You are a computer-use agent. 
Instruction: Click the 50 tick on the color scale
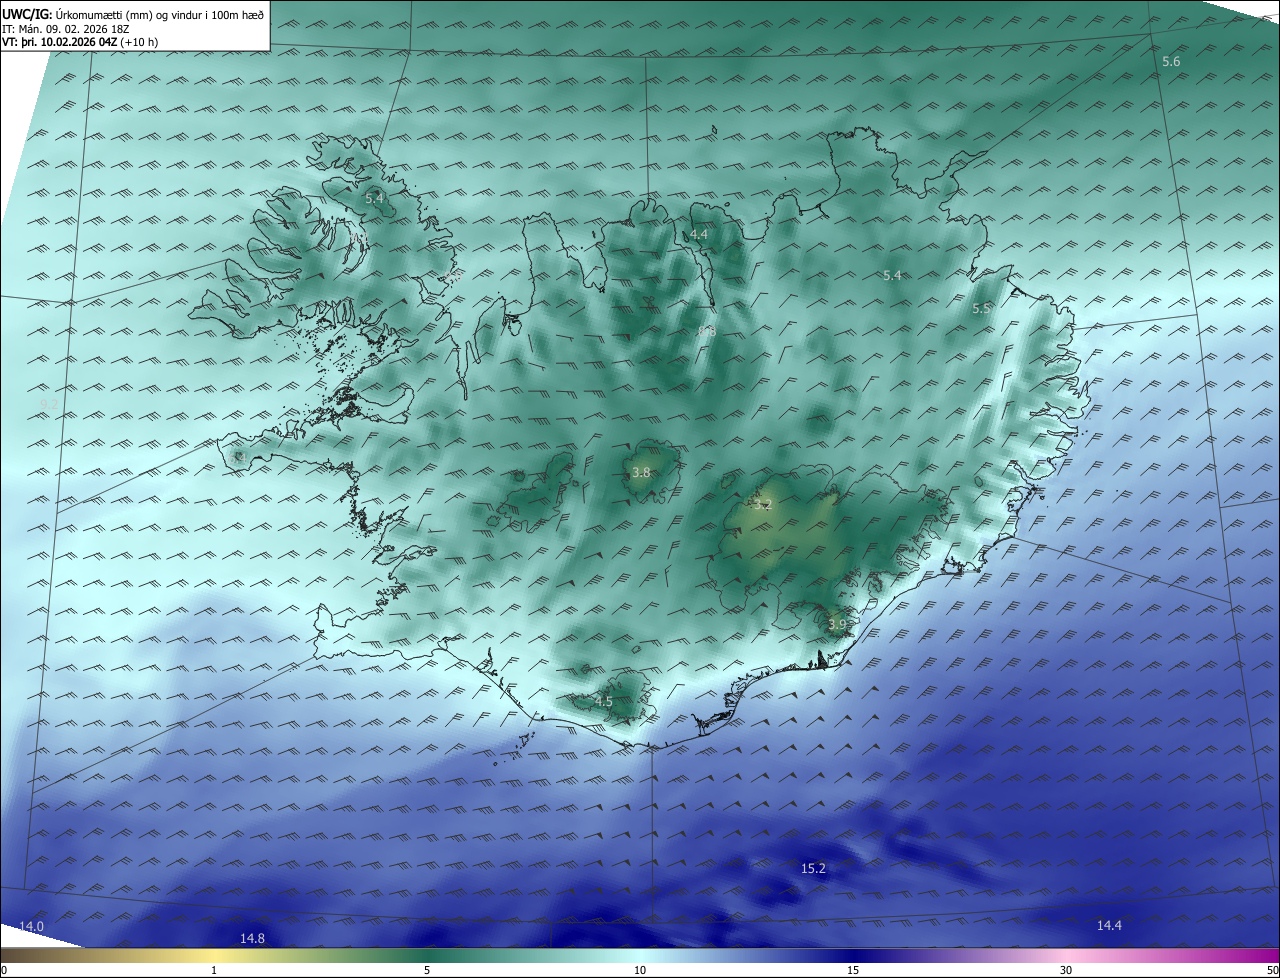(x=1272, y=970)
